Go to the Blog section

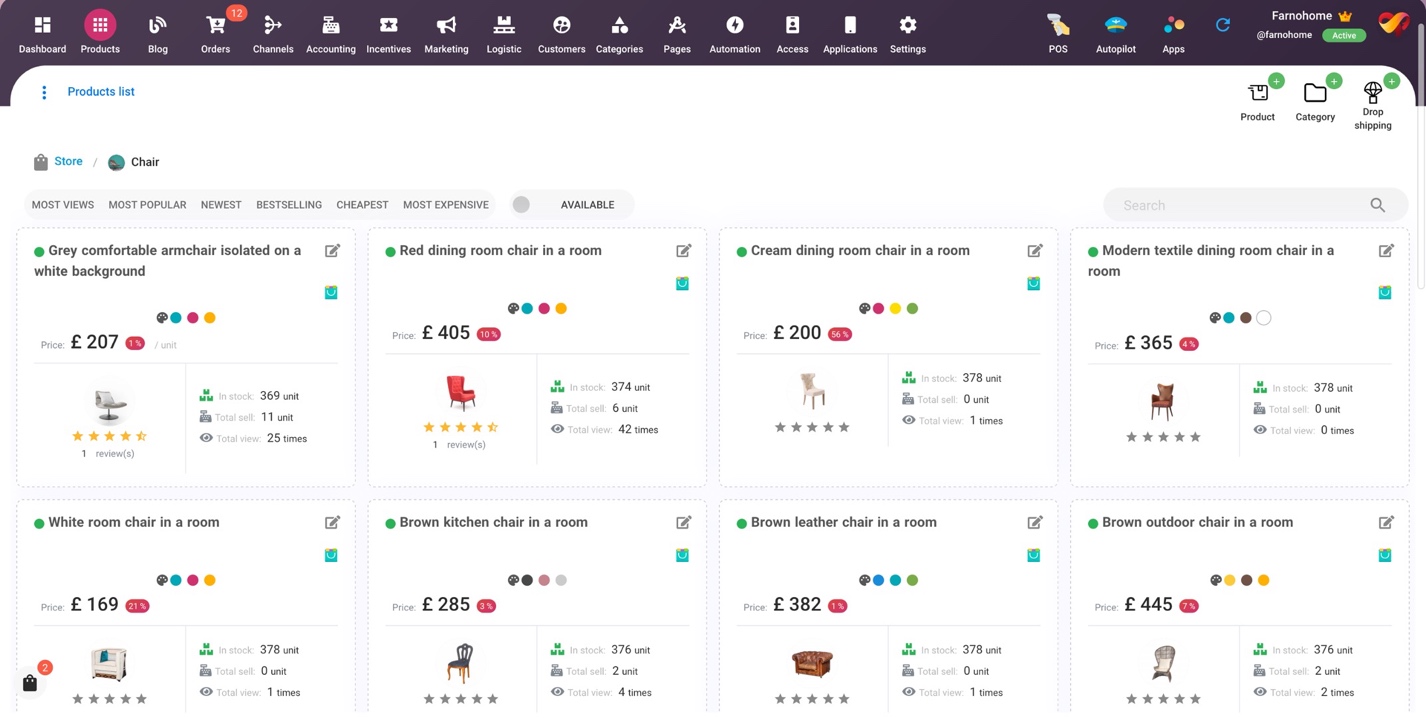pyautogui.click(x=158, y=33)
